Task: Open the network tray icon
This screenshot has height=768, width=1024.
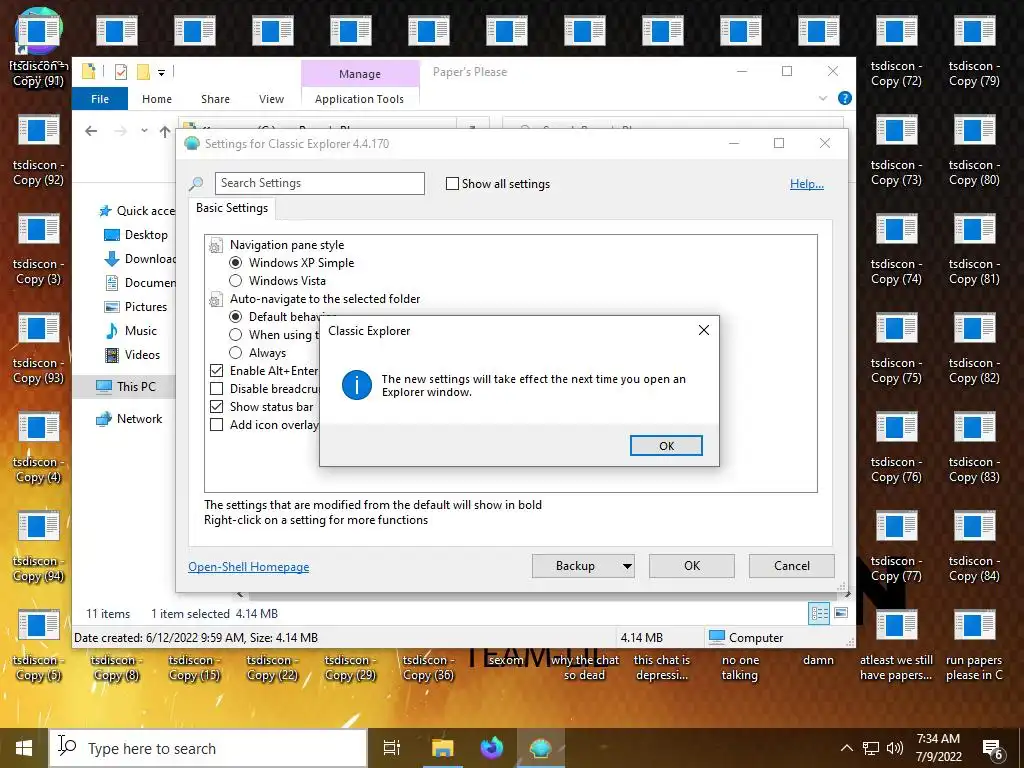Action: coord(870,748)
